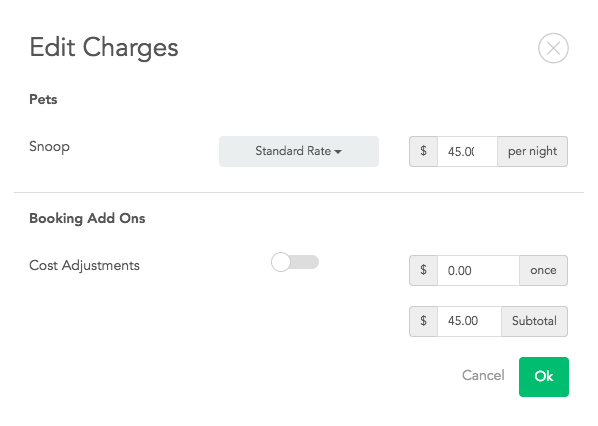The image size is (598, 426).
Task: Click the once frequency label
Action: click(x=543, y=270)
